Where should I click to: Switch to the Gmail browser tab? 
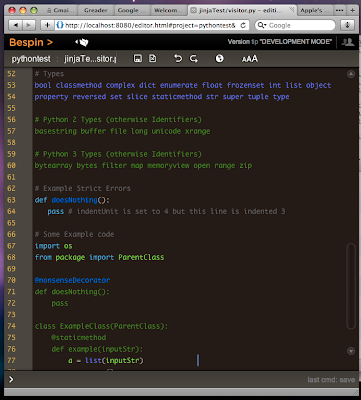point(61,10)
